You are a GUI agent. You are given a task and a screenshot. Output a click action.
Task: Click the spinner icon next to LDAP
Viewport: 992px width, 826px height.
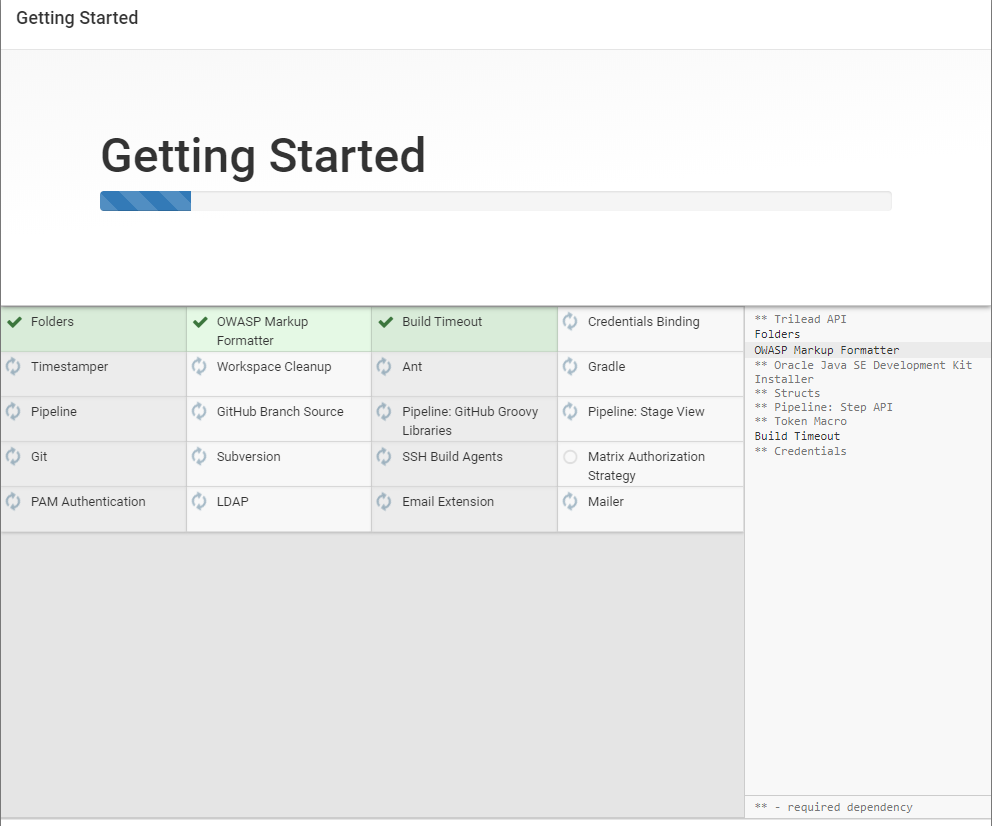[x=199, y=502]
